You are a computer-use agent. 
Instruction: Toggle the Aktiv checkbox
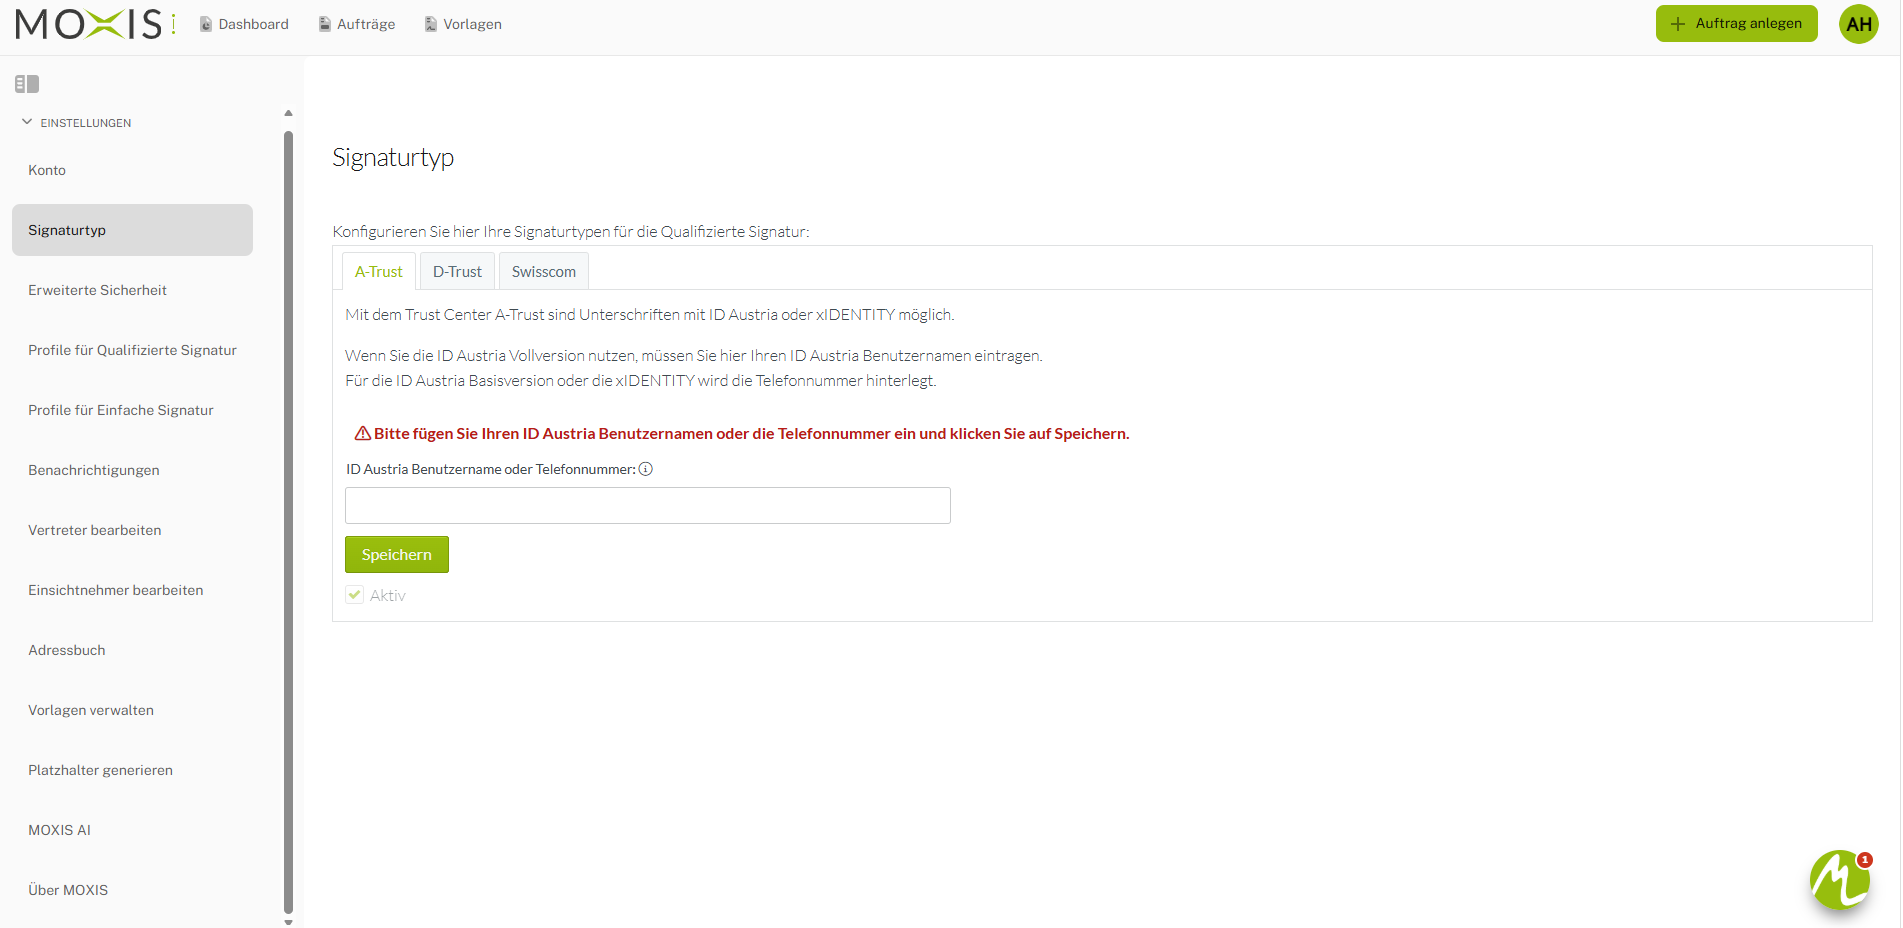355,595
